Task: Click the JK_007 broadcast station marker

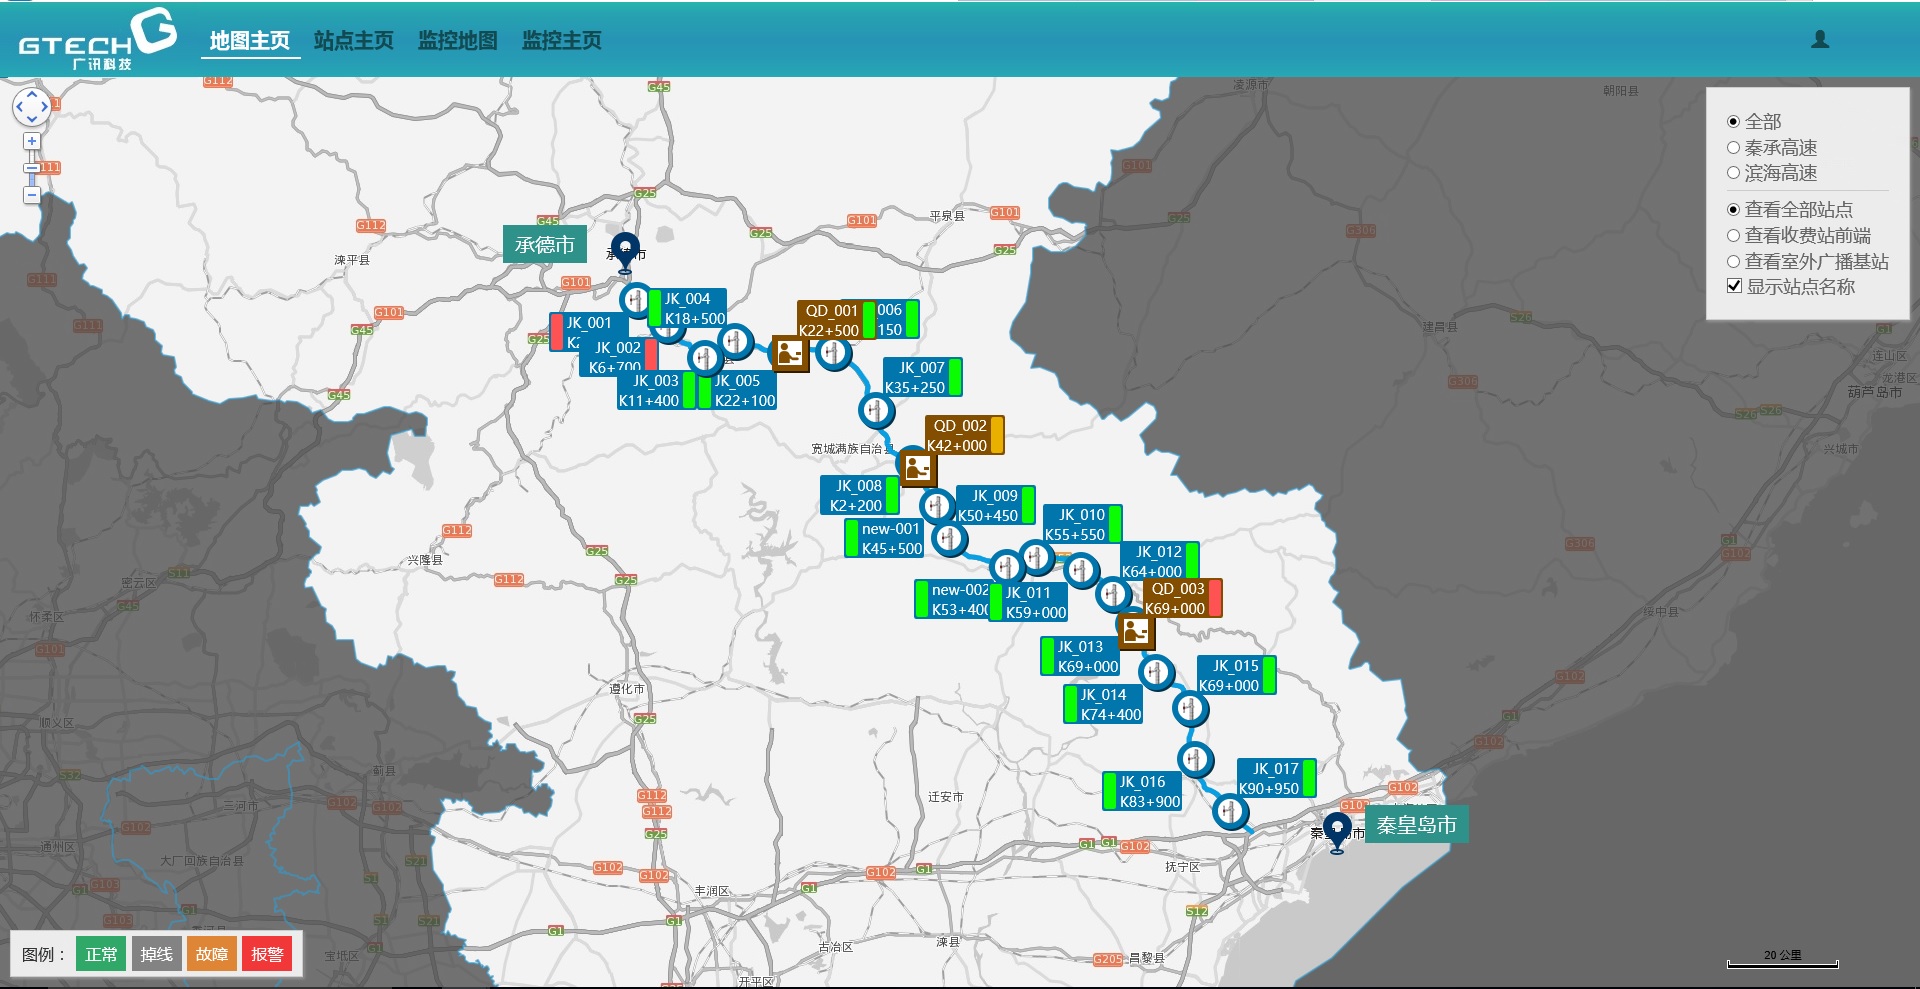Action: coord(876,411)
